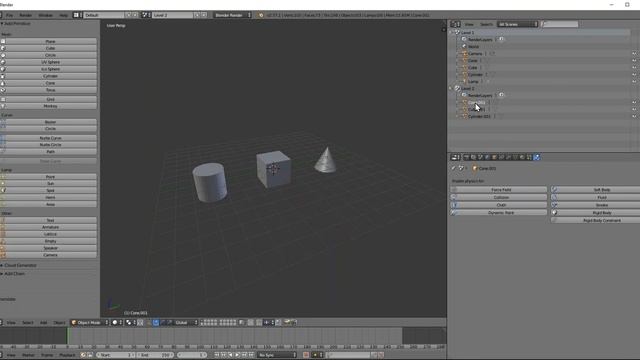Click the OpenGL render image icon in 3D header

click(287, 322)
